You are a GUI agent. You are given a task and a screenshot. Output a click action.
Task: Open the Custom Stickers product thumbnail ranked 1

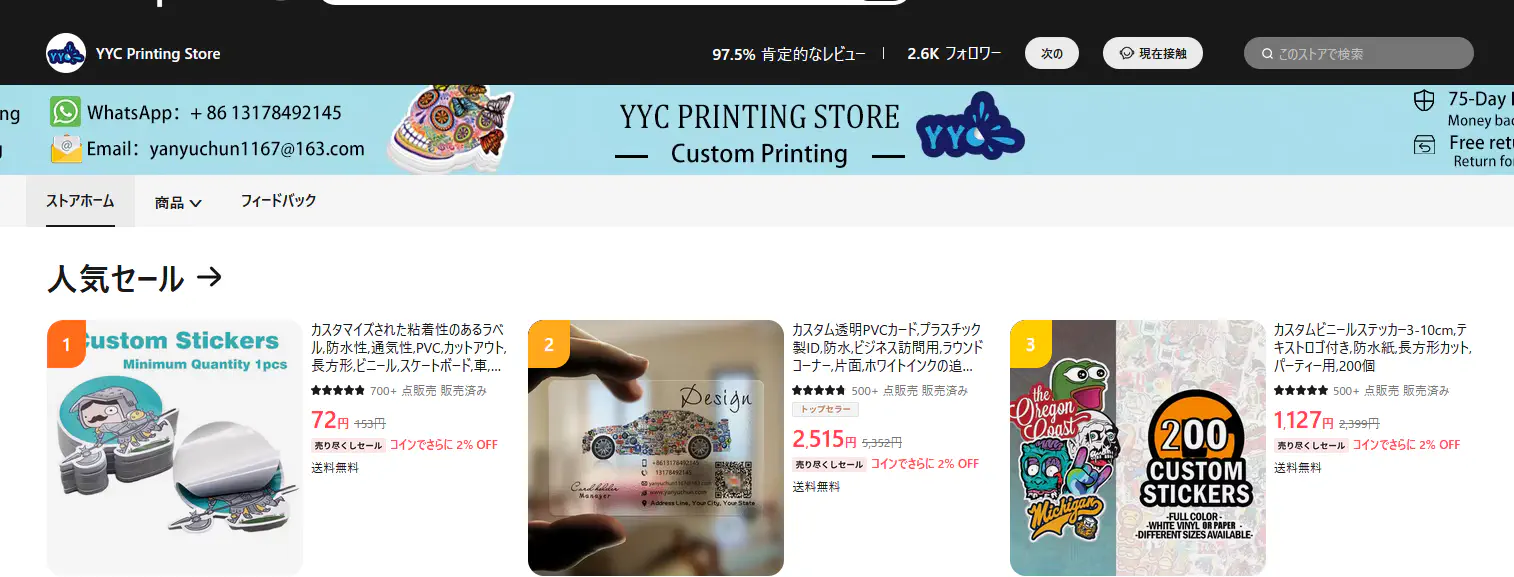[175, 448]
